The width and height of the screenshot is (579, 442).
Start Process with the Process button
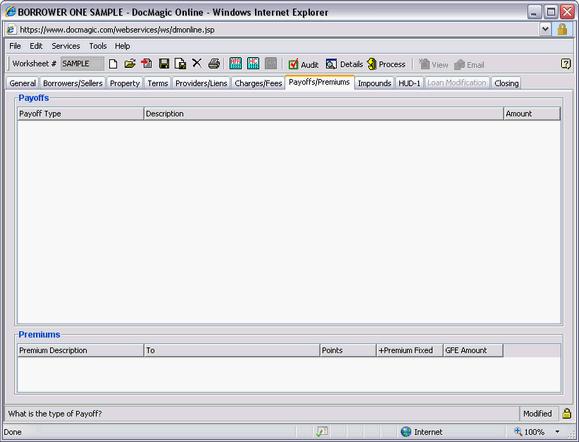[386, 64]
